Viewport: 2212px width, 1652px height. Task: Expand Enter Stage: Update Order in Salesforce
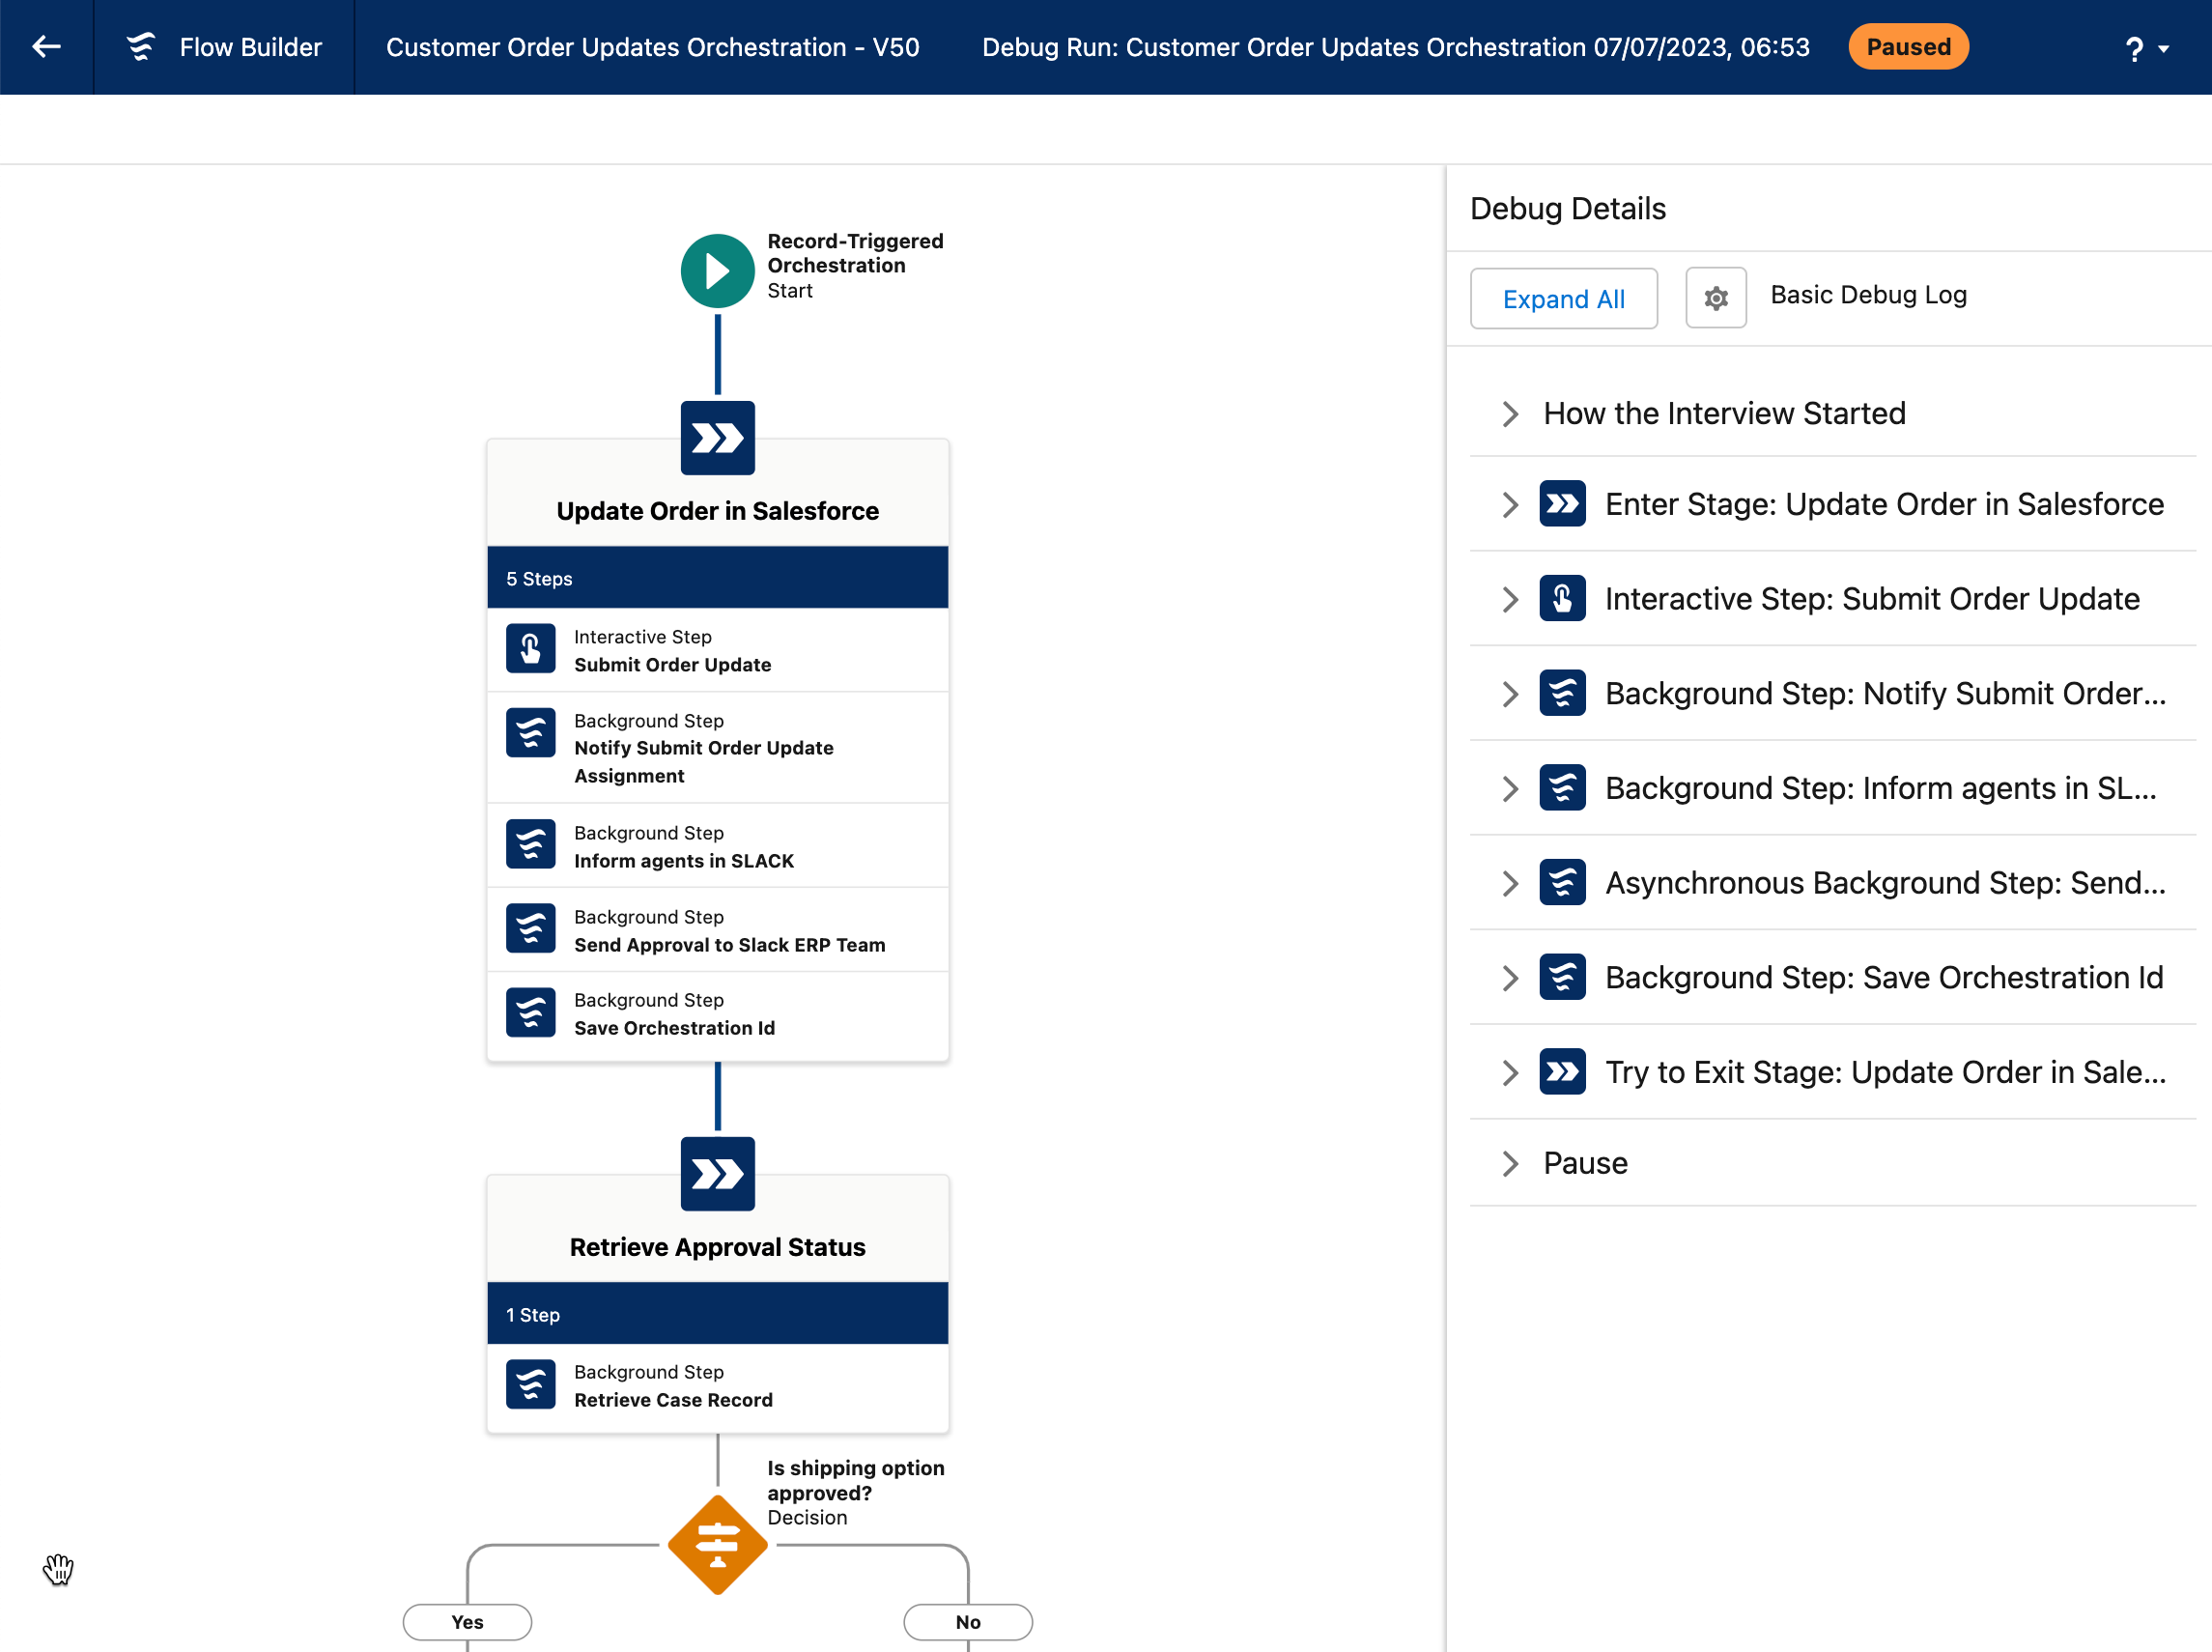pyautogui.click(x=1832, y=504)
